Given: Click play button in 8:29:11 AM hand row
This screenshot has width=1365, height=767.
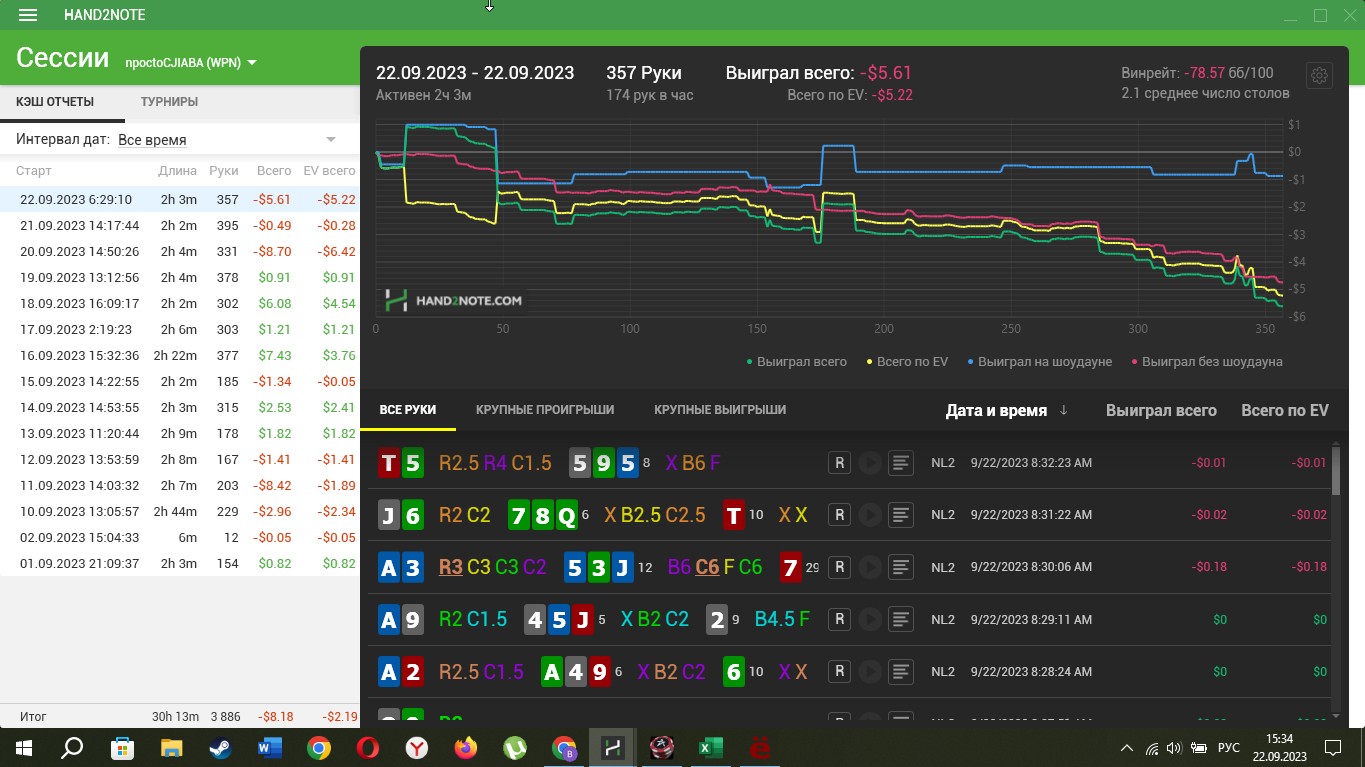Looking at the screenshot, I should [870, 619].
